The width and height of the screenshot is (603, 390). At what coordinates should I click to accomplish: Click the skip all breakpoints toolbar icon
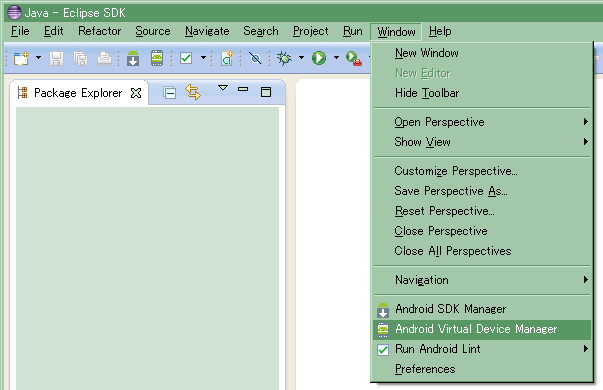click(x=255, y=58)
